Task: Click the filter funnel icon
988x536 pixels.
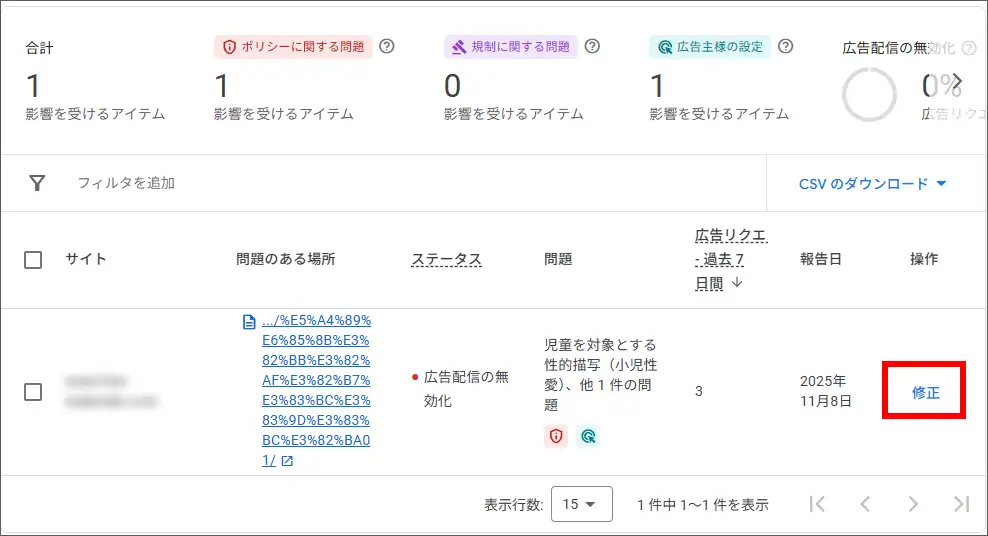Action: click(x=37, y=183)
